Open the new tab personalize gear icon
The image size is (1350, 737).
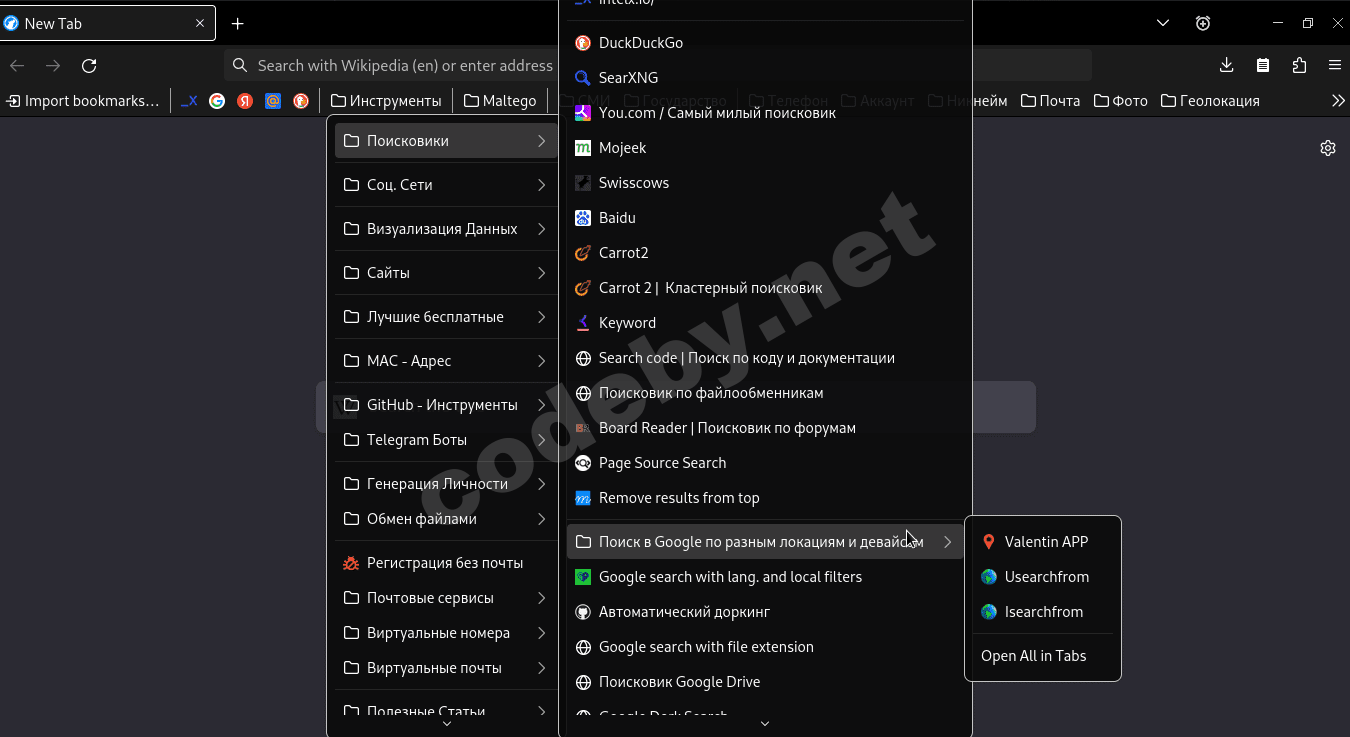pos(1328,148)
